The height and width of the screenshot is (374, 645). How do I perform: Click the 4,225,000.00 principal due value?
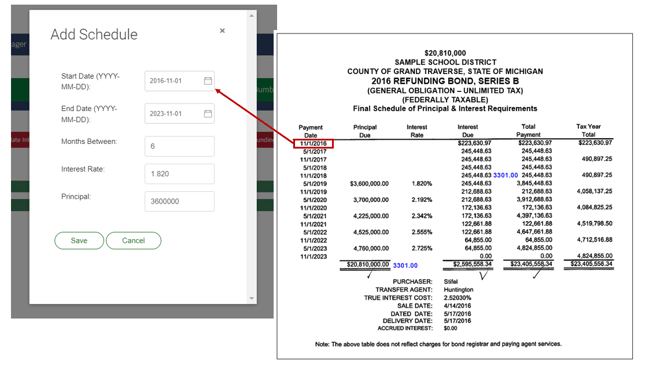click(x=371, y=216)
